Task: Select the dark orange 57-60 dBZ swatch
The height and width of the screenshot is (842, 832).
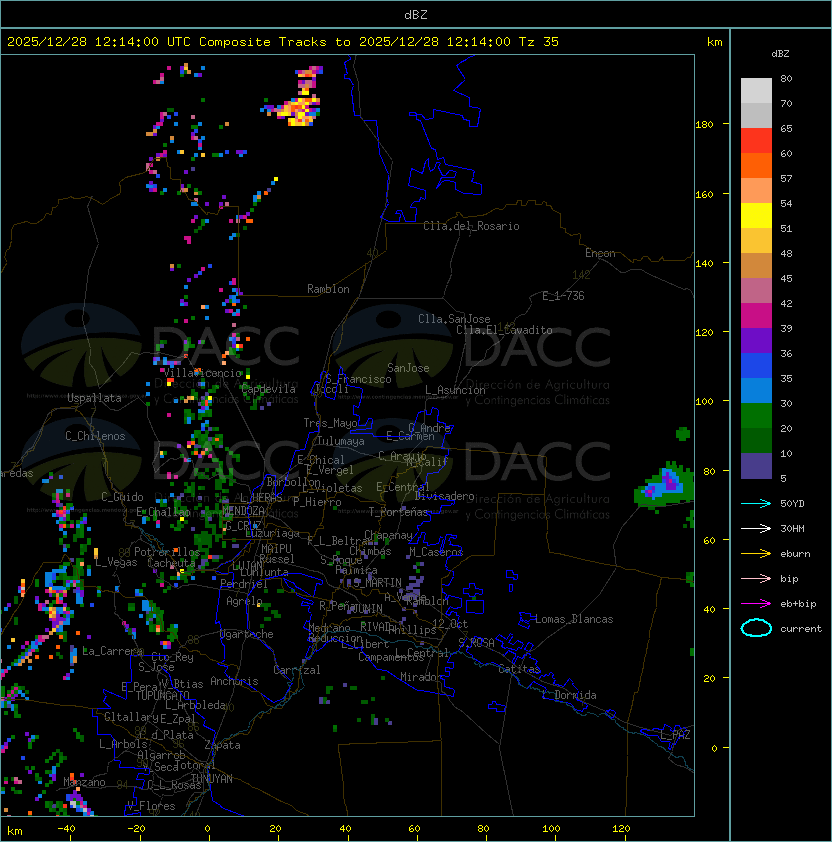Action: tap(756, 165)
